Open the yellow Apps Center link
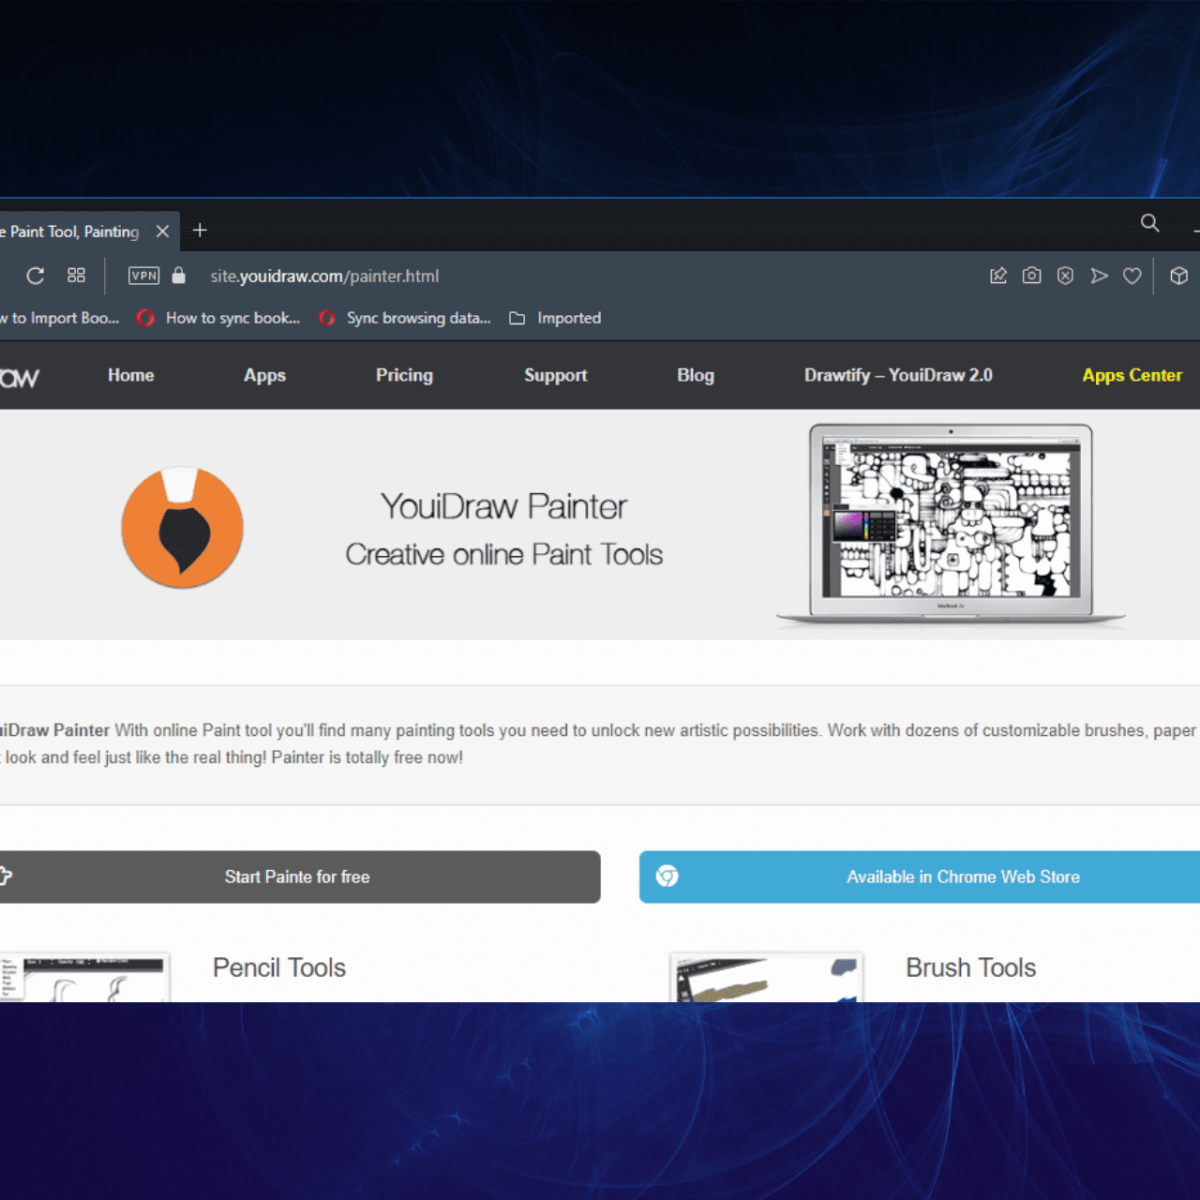 [1132, 375]
